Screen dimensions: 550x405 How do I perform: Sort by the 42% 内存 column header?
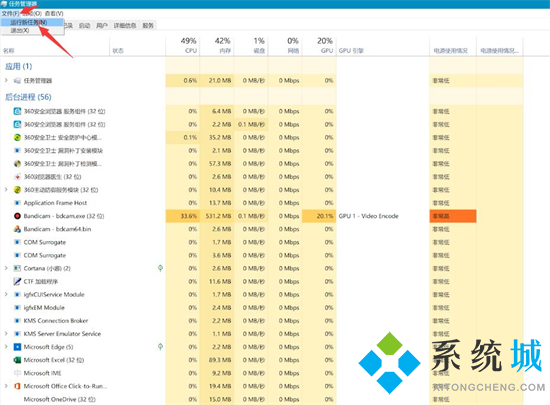pos(217,46)
